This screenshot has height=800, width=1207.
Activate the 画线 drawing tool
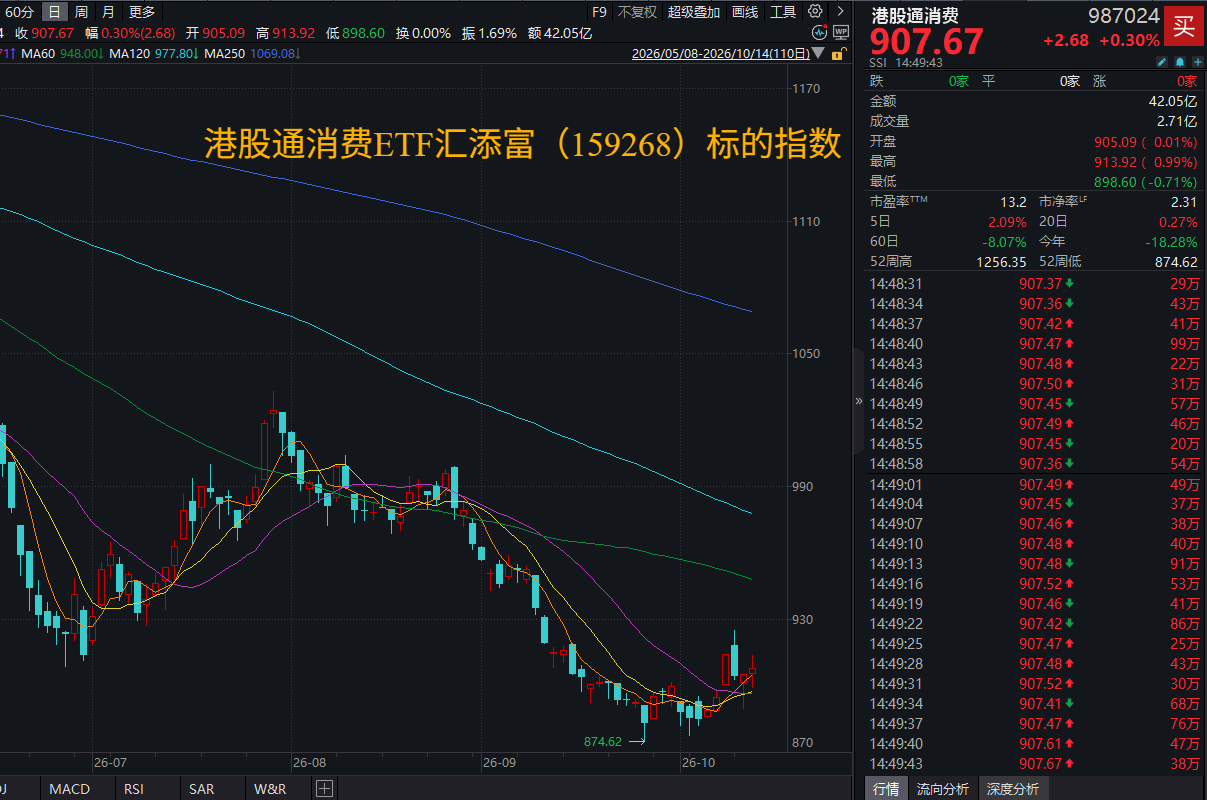point(745,12)
